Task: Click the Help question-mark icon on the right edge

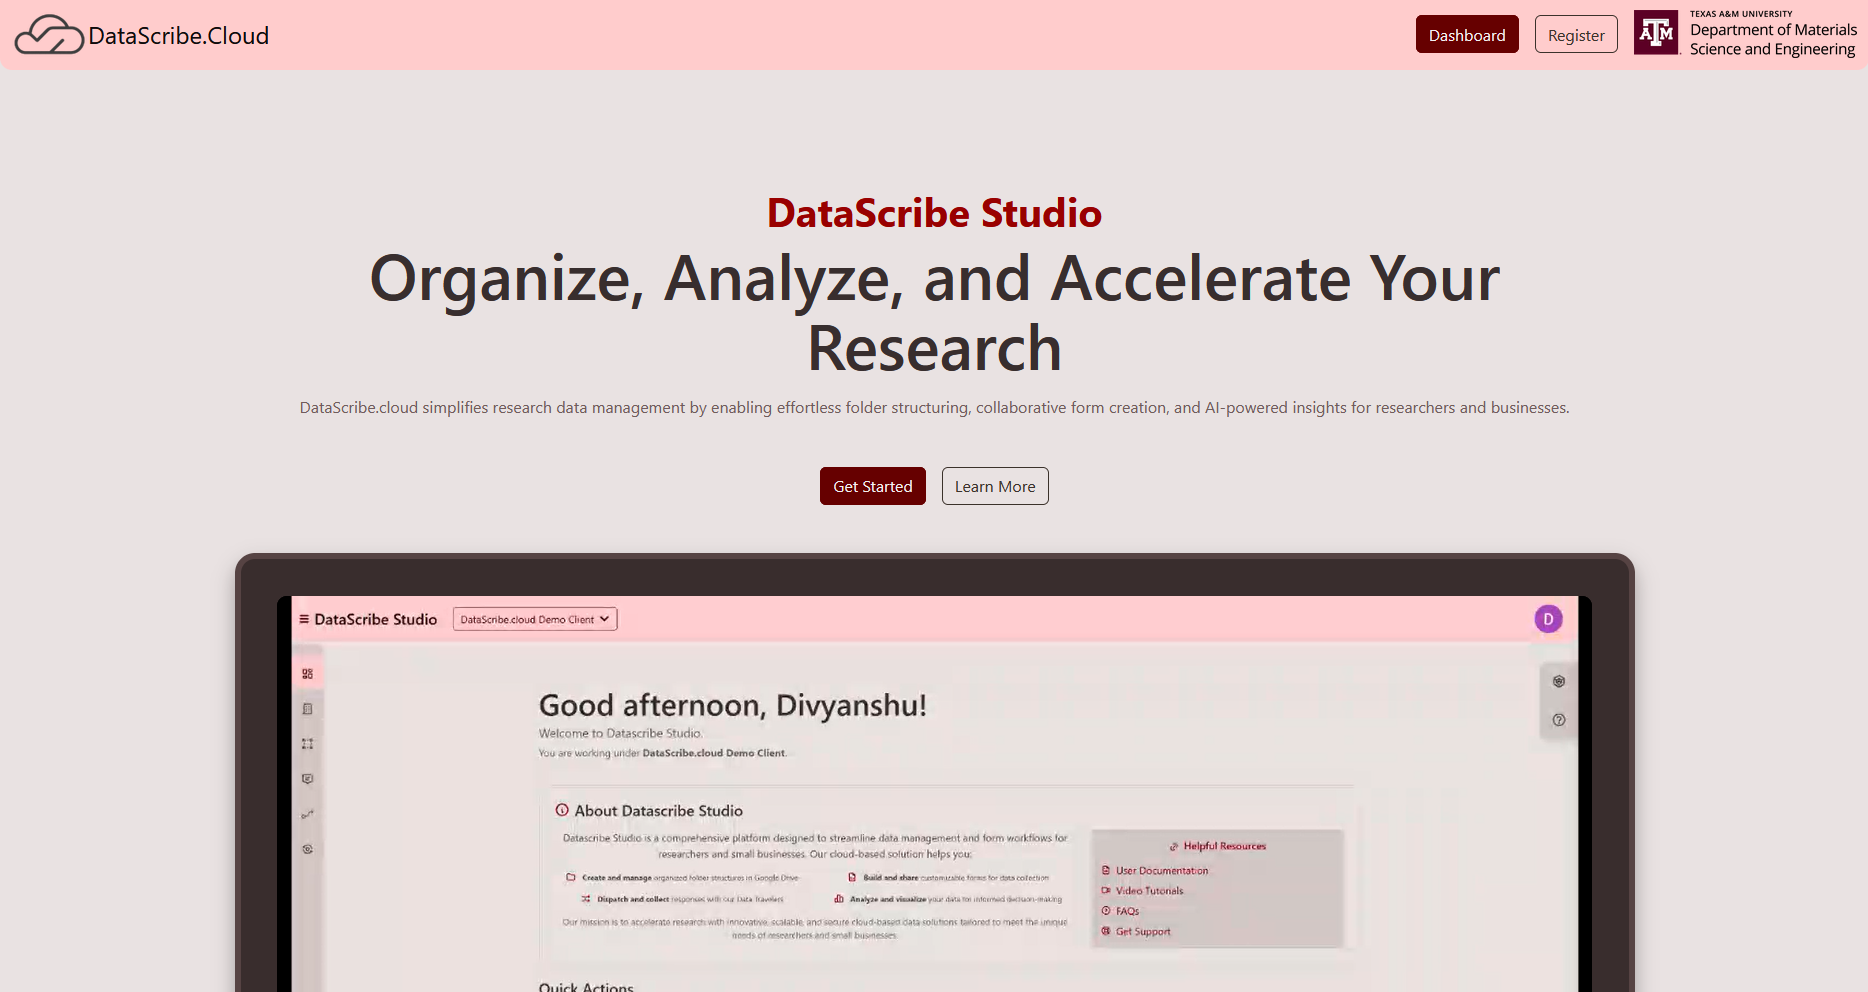Action: (x=1558, y=719)
